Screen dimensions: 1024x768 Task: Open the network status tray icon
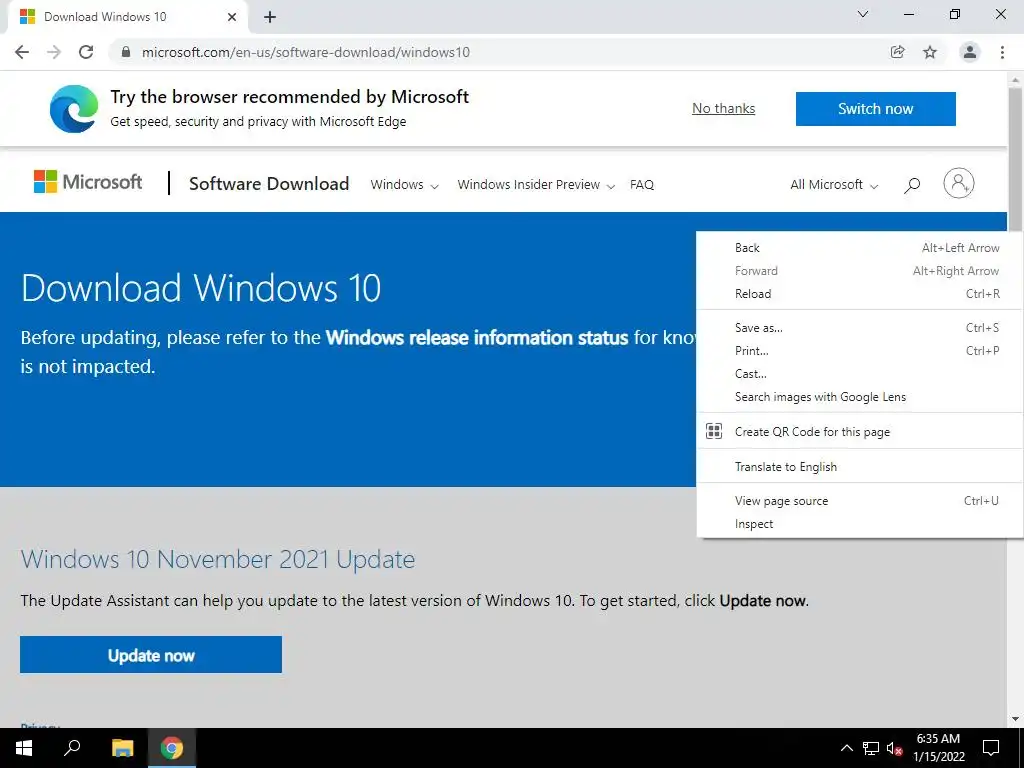[x=871, y=748]
